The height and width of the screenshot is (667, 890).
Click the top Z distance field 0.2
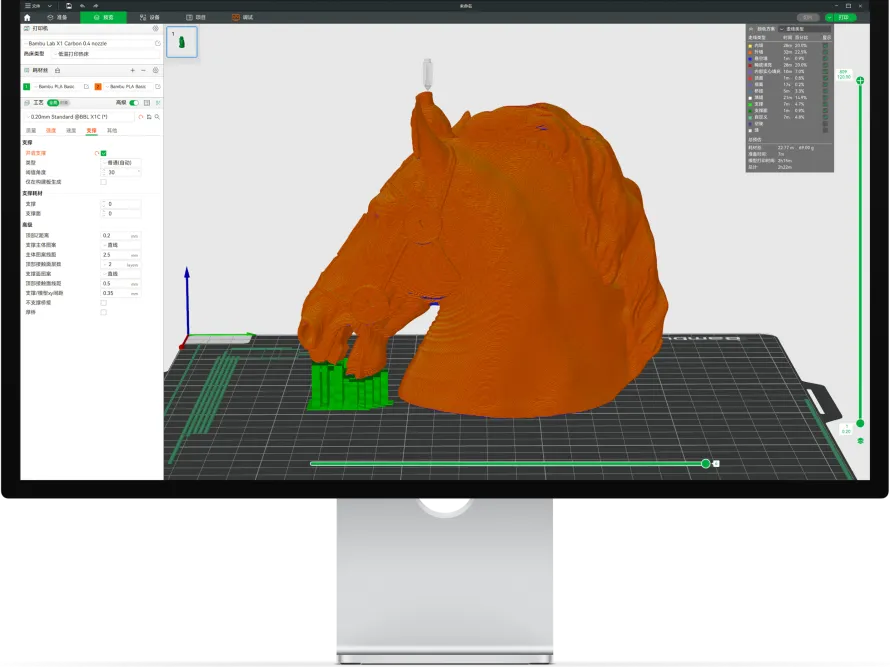pos(121,236)
